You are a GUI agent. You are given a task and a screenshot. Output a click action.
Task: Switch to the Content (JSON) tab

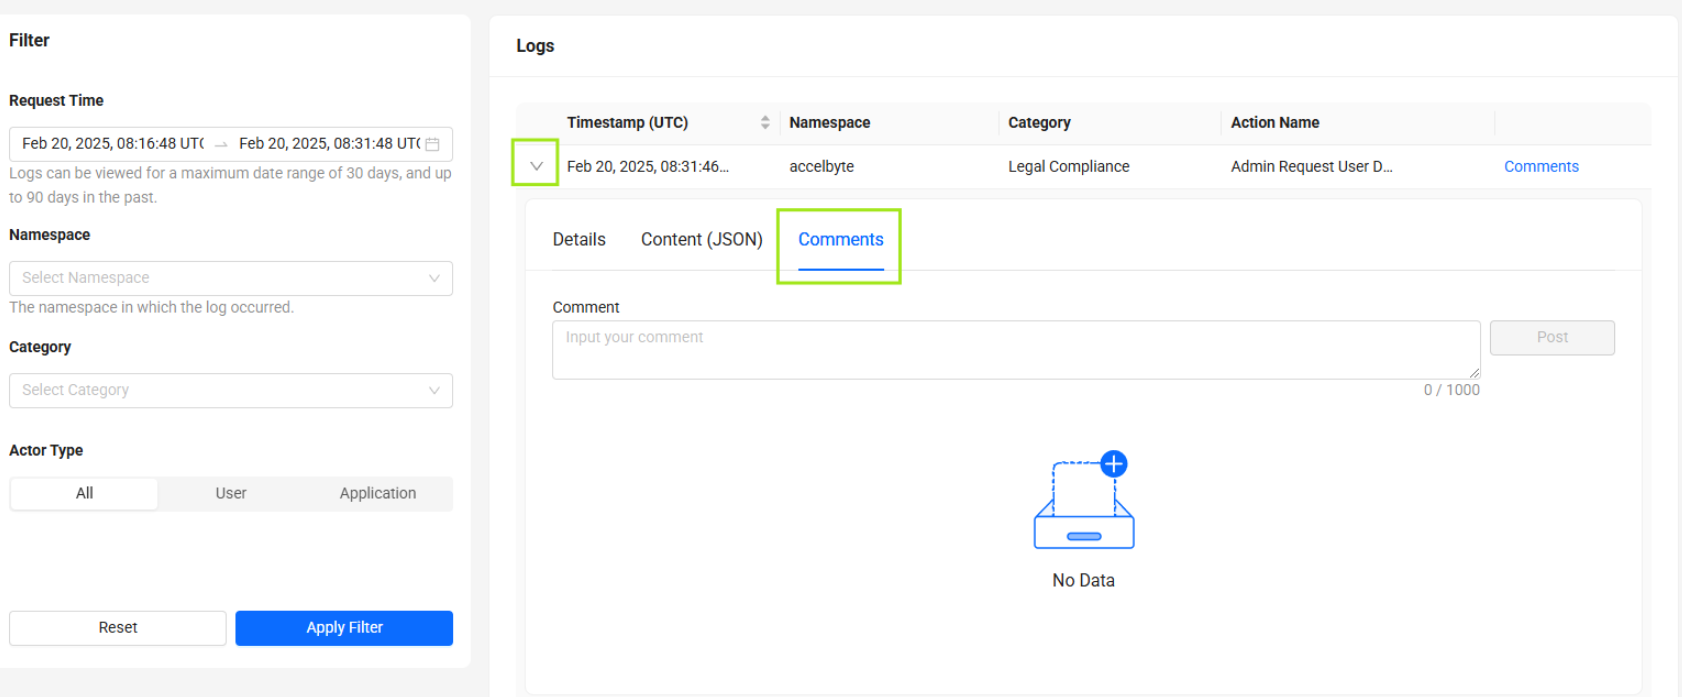pos(702,239)
